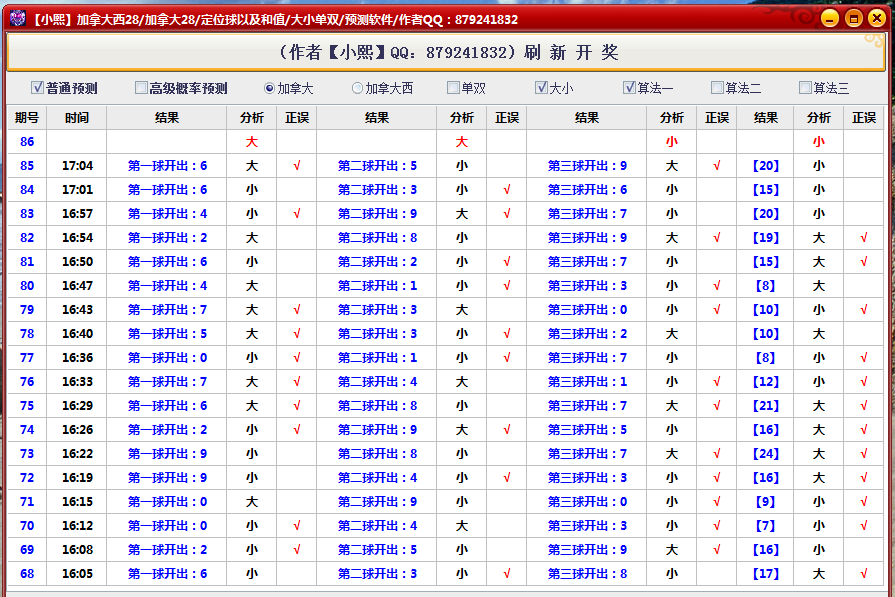Minimize the prediction software window
This screenshot has height=597, width=895.
point(829,18)
